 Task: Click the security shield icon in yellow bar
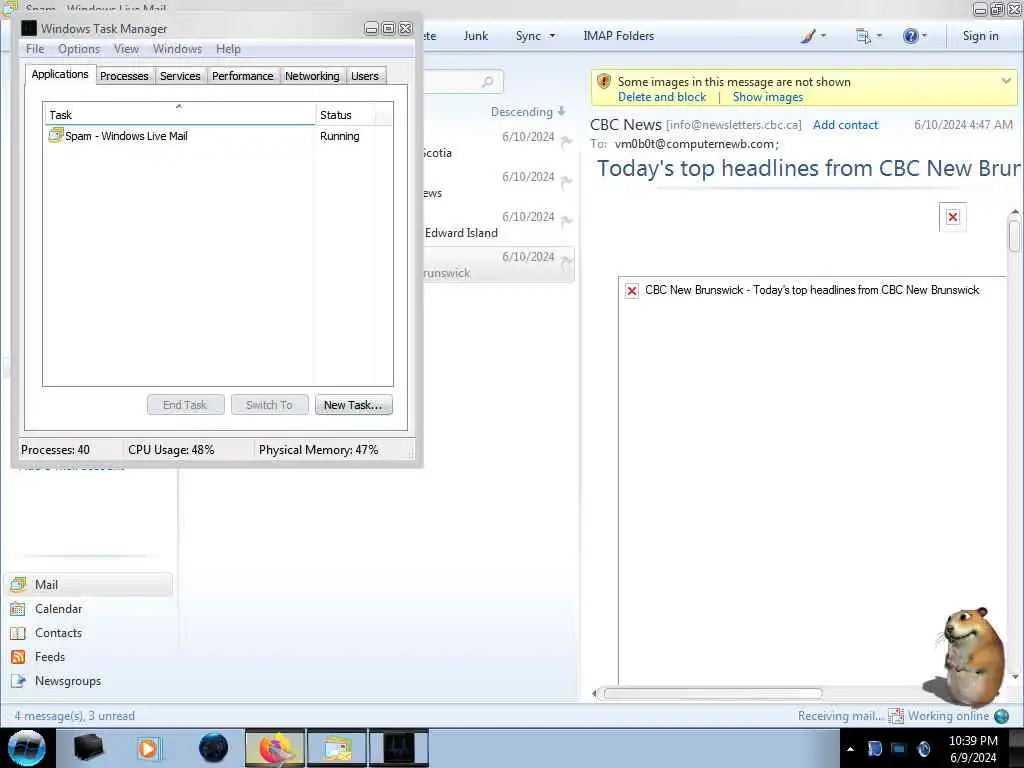coord(604,82)
